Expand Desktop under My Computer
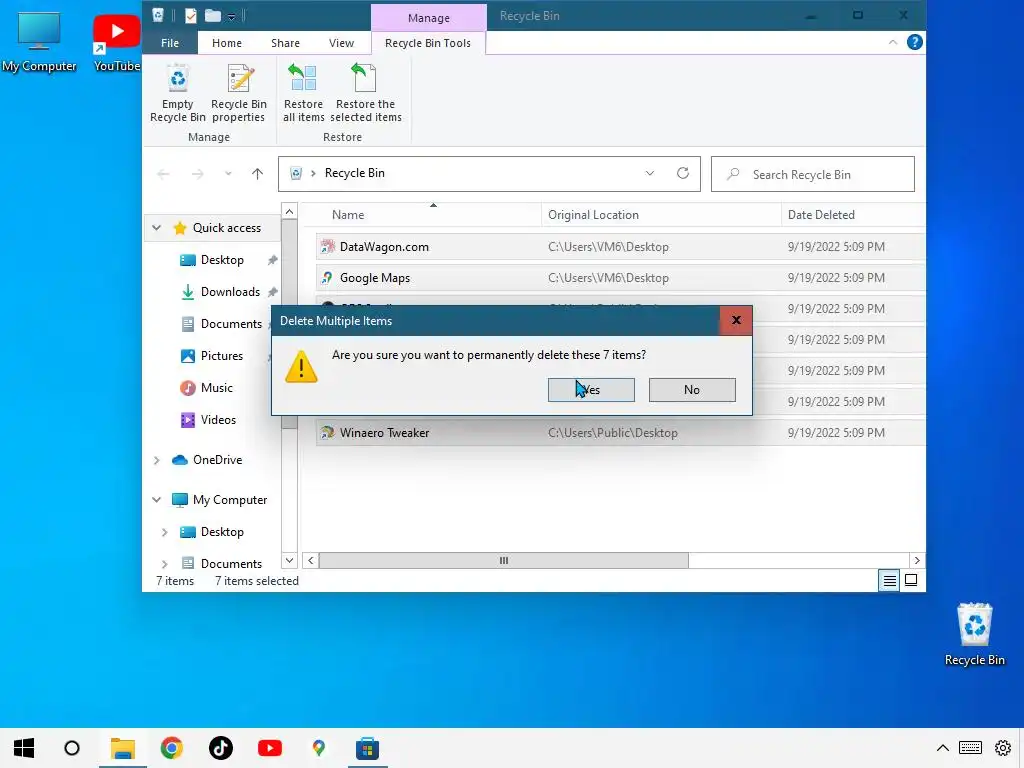Viewport: 1024px width, 768px height. 165,532
